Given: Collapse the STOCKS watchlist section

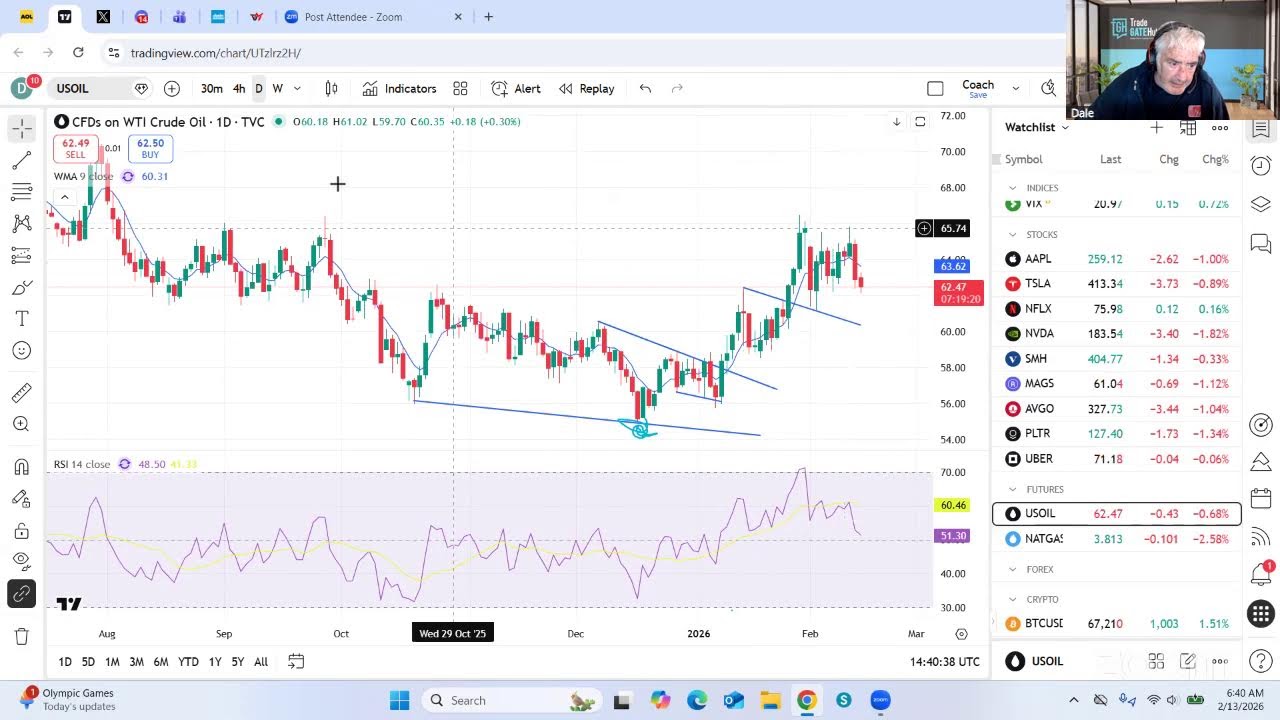Looking at the screenshot, I should click(x=1013, y=235).
